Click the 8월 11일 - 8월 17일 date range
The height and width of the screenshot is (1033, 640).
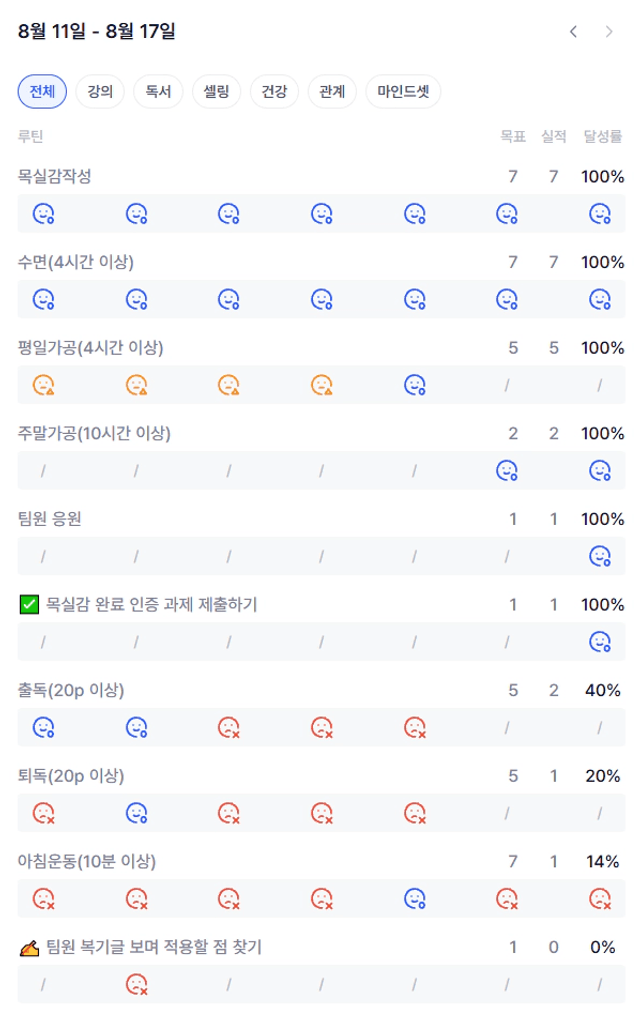[x=96, y=31]
